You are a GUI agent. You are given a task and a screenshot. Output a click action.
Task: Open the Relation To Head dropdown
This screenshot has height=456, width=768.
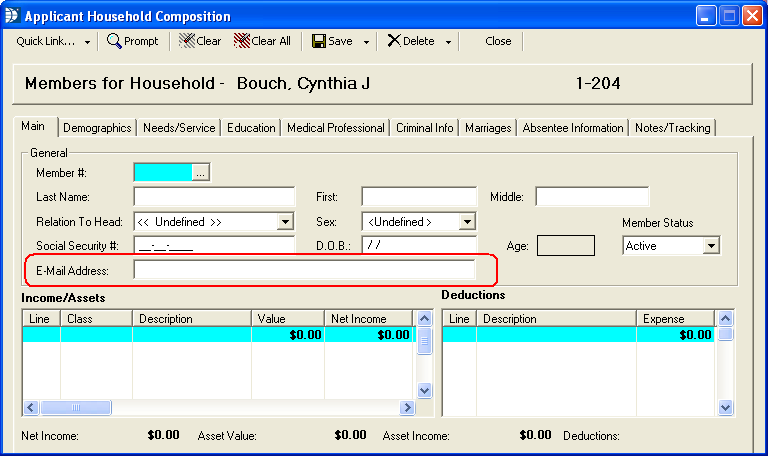(285, 221)
